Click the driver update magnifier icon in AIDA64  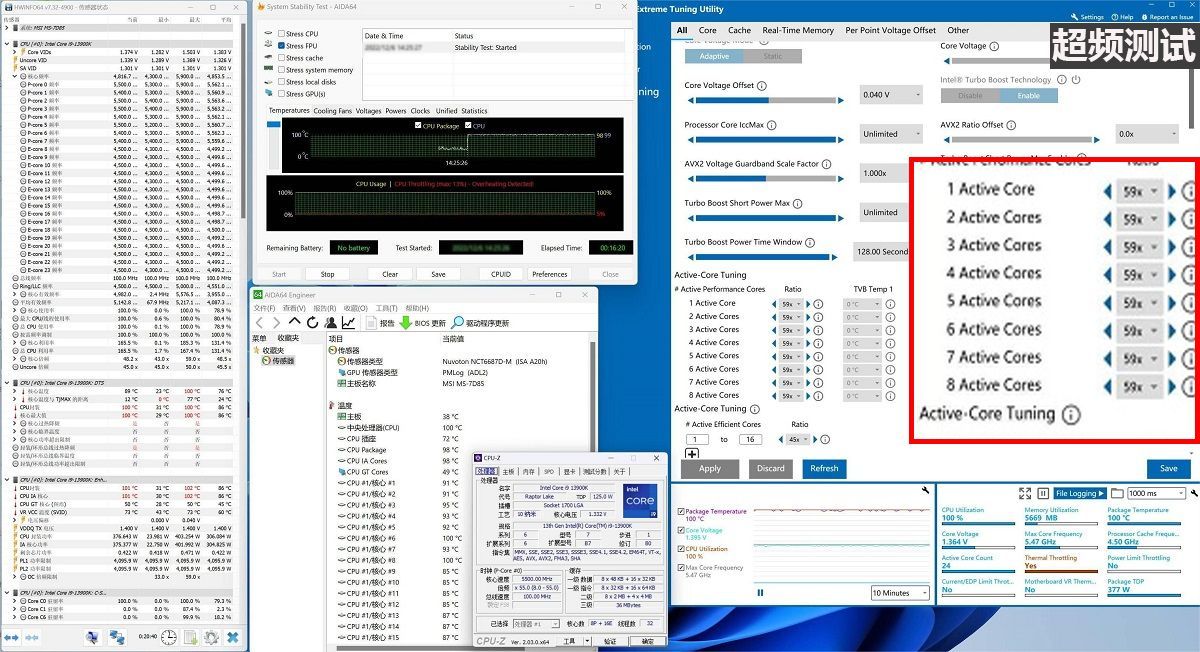(456, 320)
